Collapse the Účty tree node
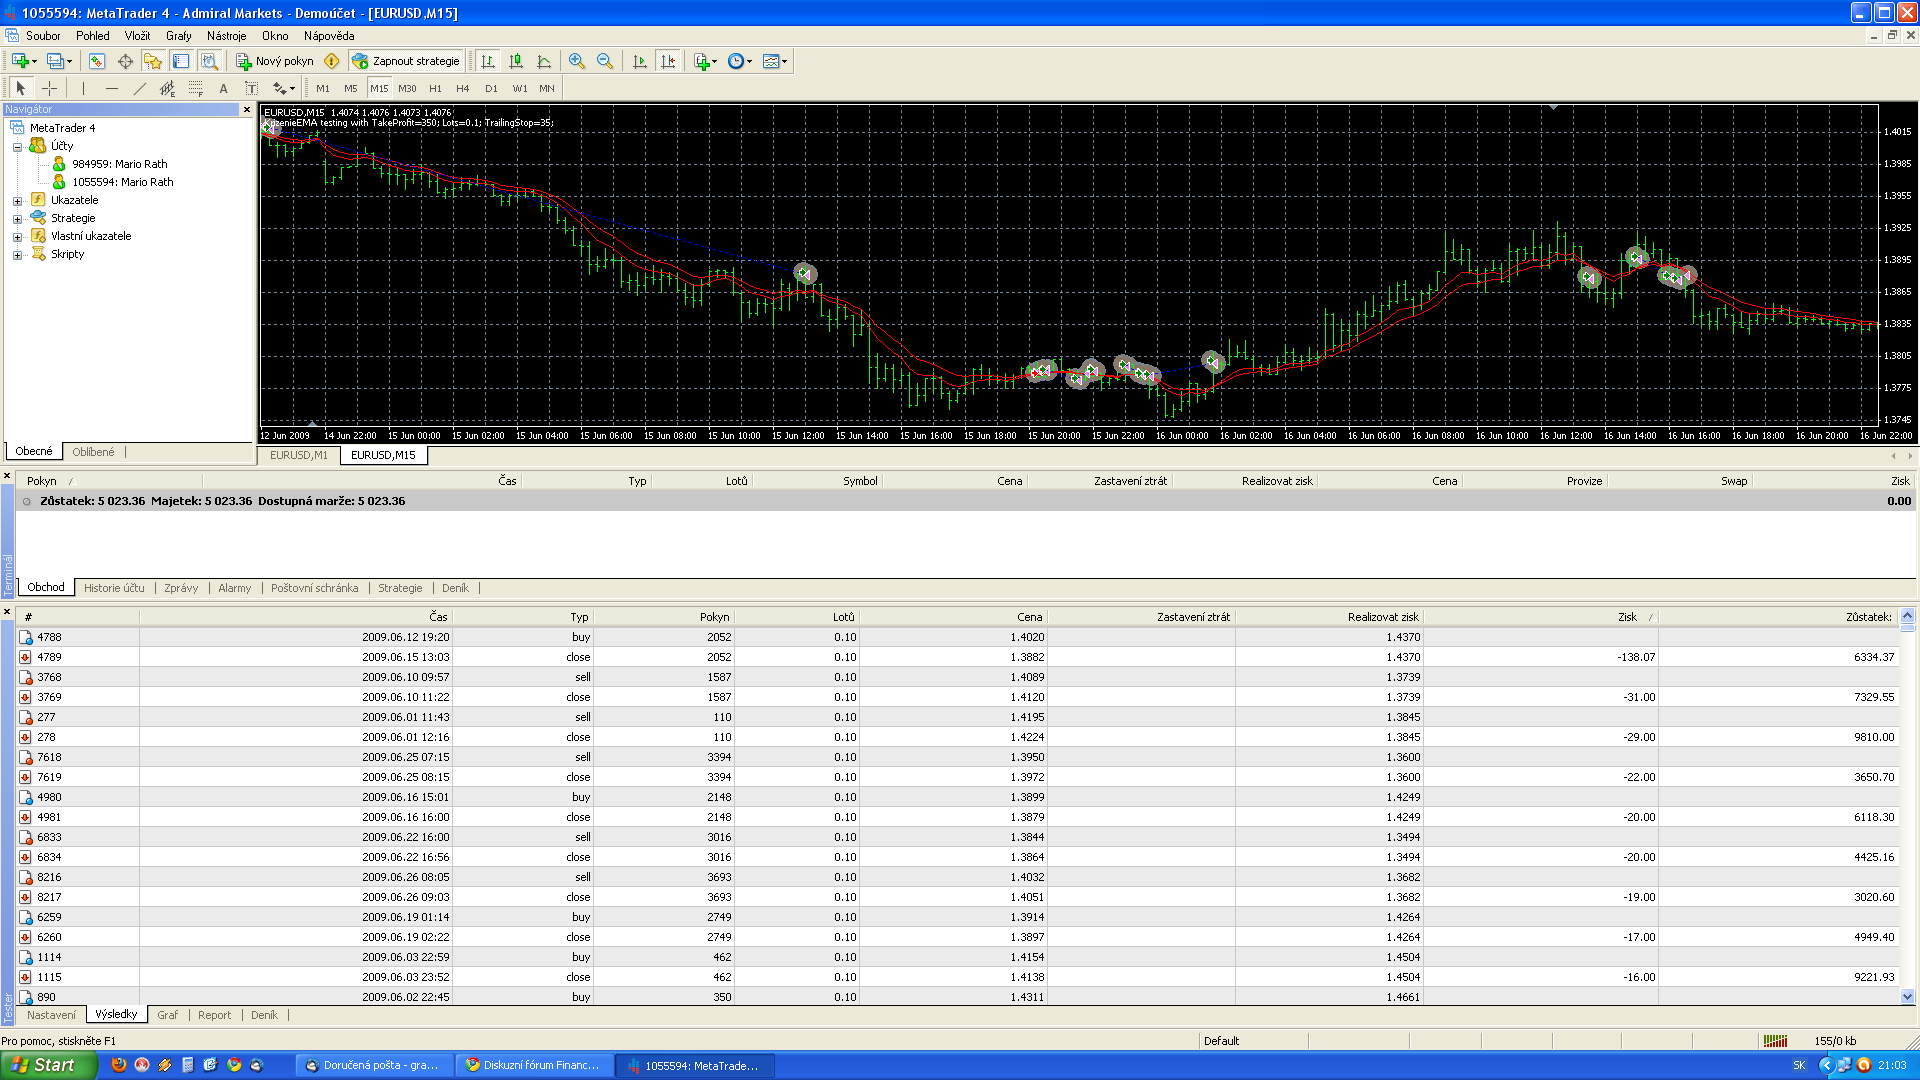 17,146
